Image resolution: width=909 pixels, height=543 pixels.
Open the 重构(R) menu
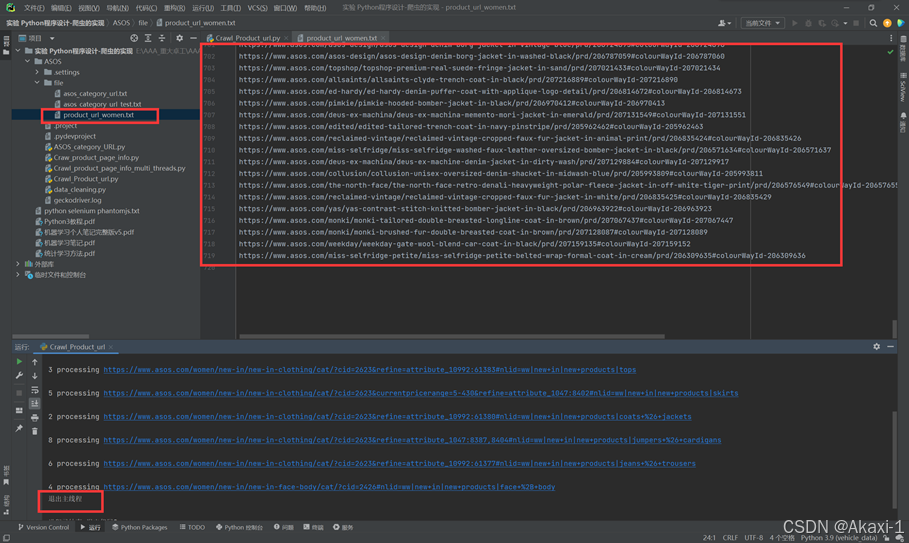point(174,8)
